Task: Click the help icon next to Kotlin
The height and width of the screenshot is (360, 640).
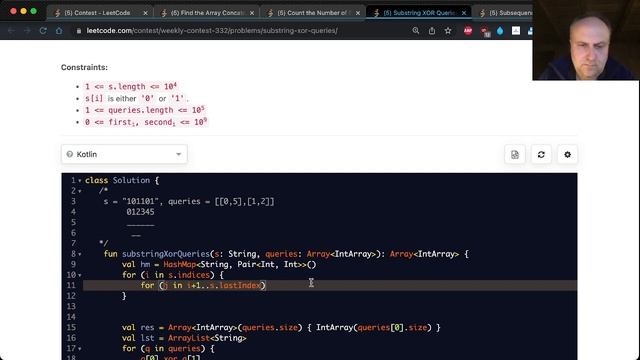Action: point(70,154)
